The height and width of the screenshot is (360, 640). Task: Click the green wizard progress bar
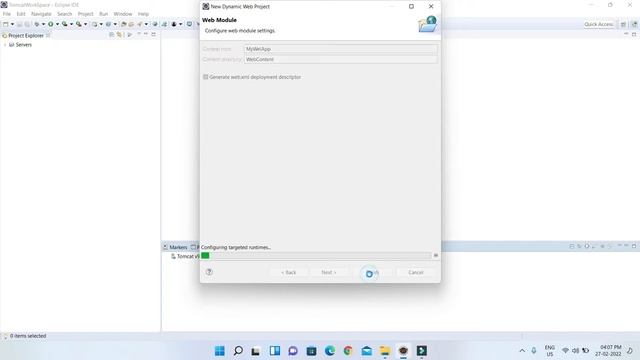click(316, 256)
